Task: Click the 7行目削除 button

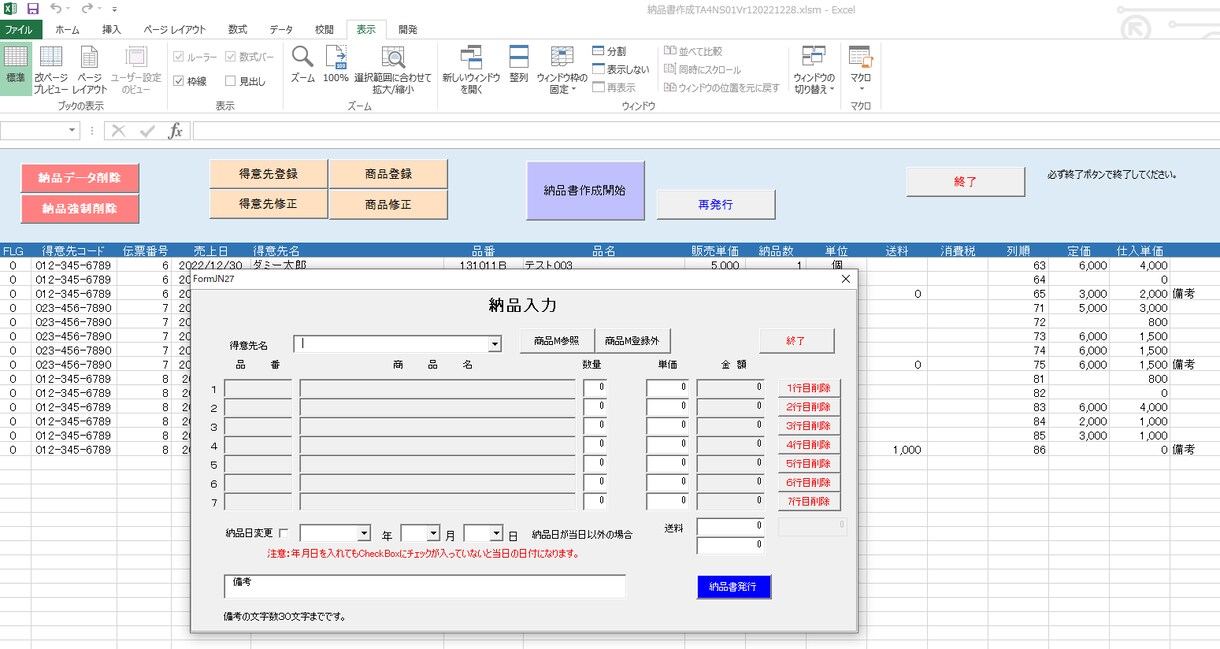Action: (x=810, y=502)
